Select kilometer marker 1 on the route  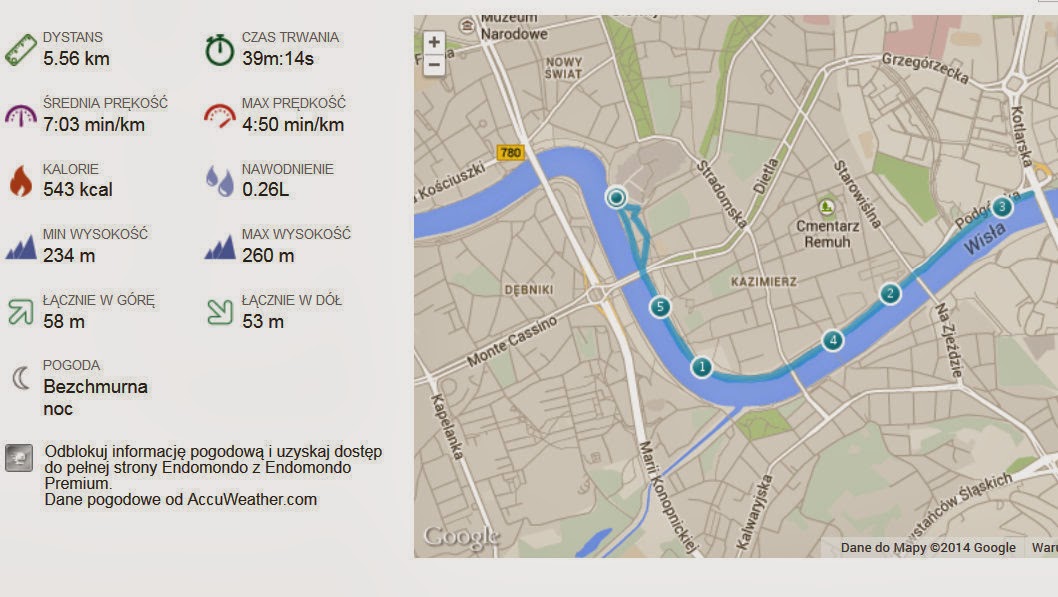(x=702, y=368)
